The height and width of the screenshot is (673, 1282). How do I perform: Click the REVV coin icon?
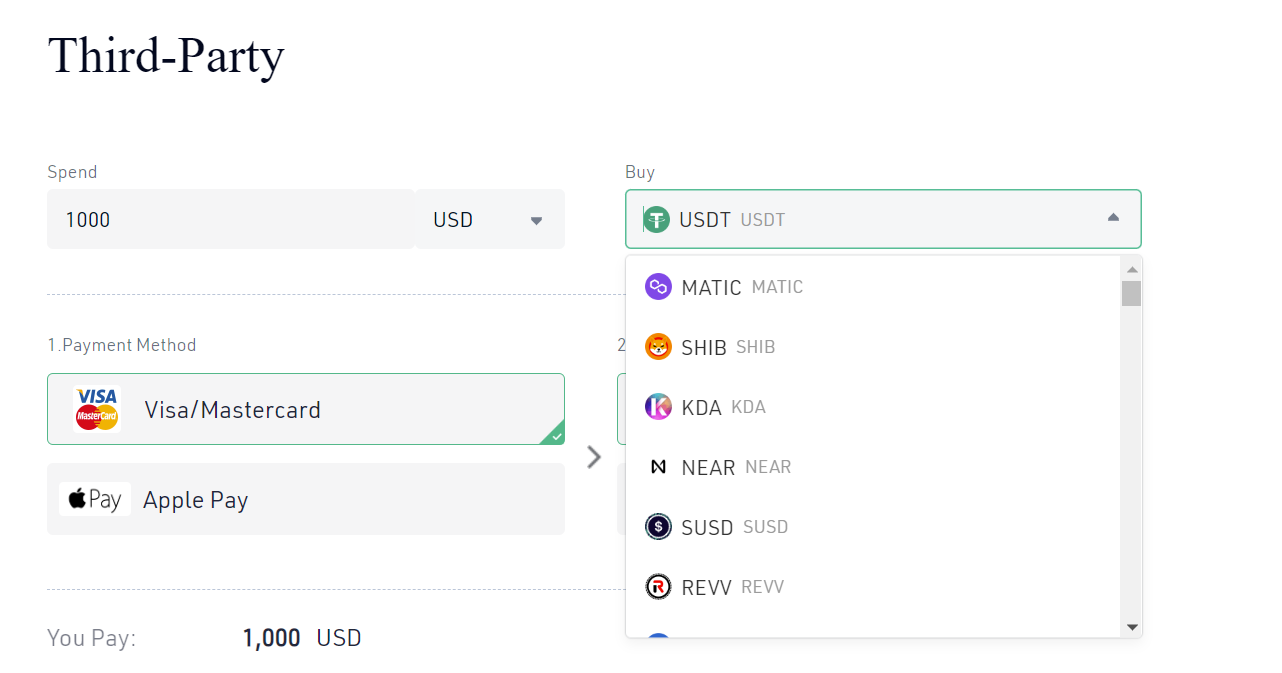click(x=658, y=587)
